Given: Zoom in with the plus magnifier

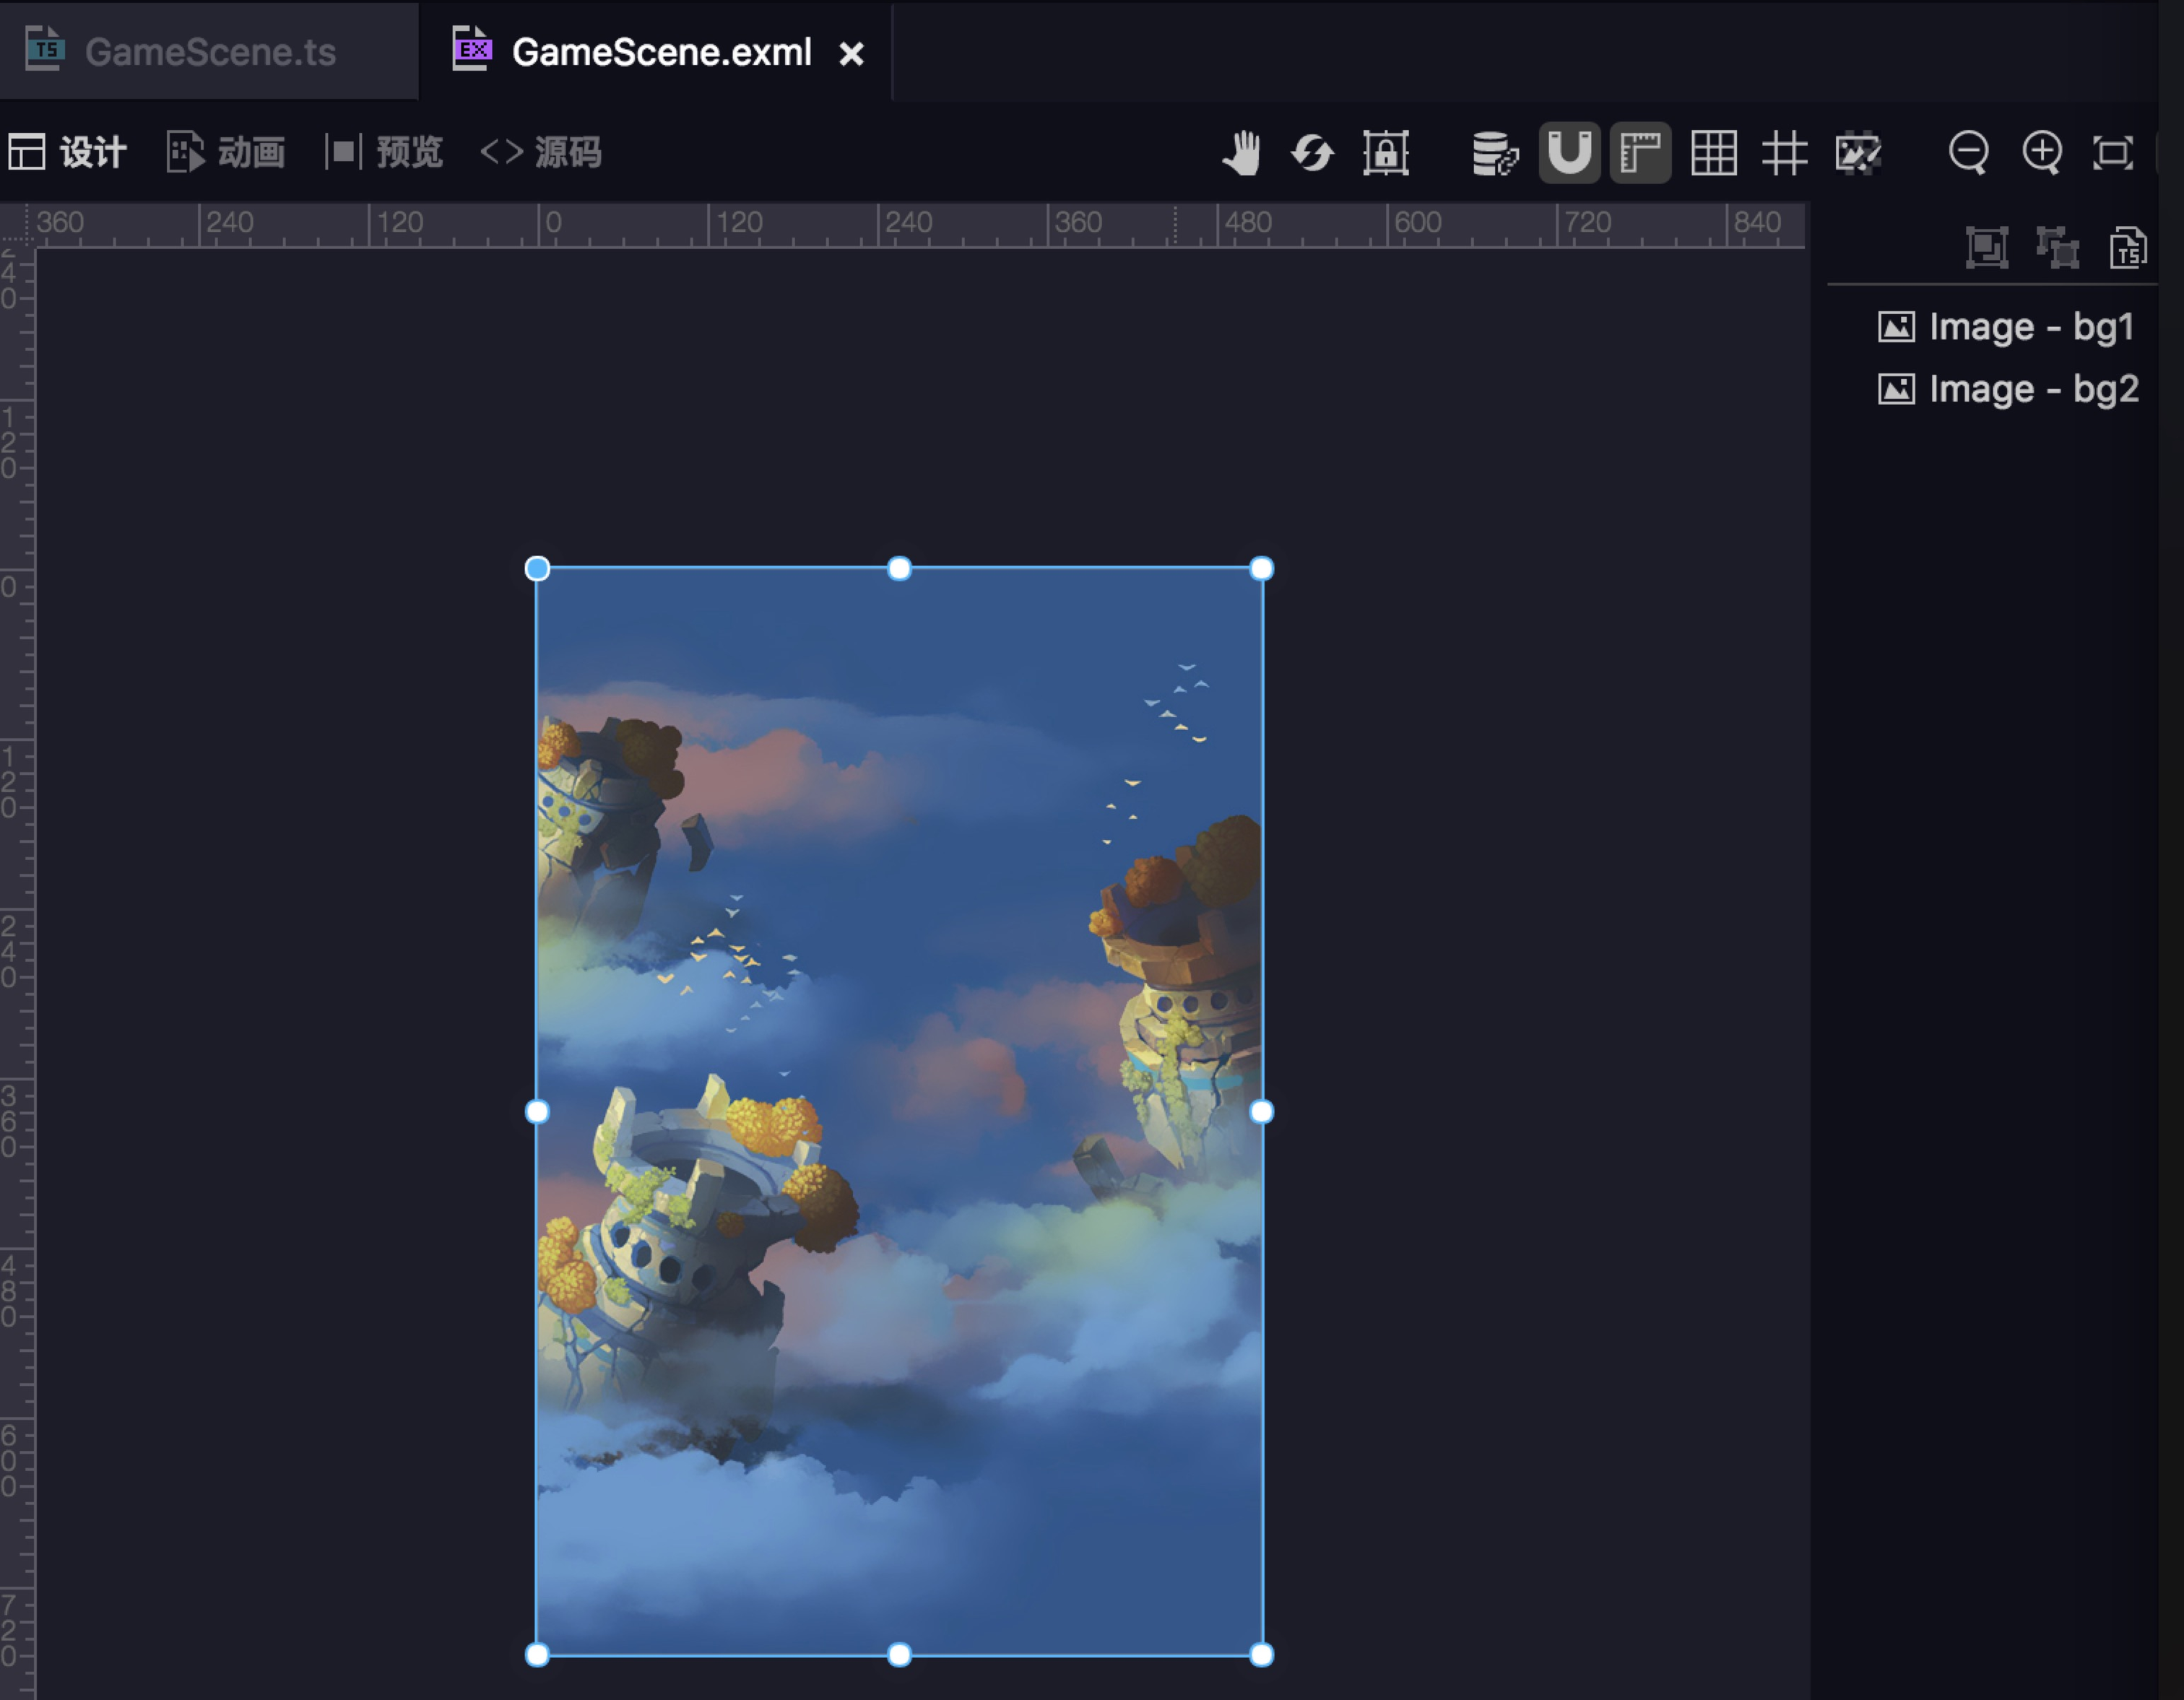Looking at the screenshot, I should tap(2041, 153).
